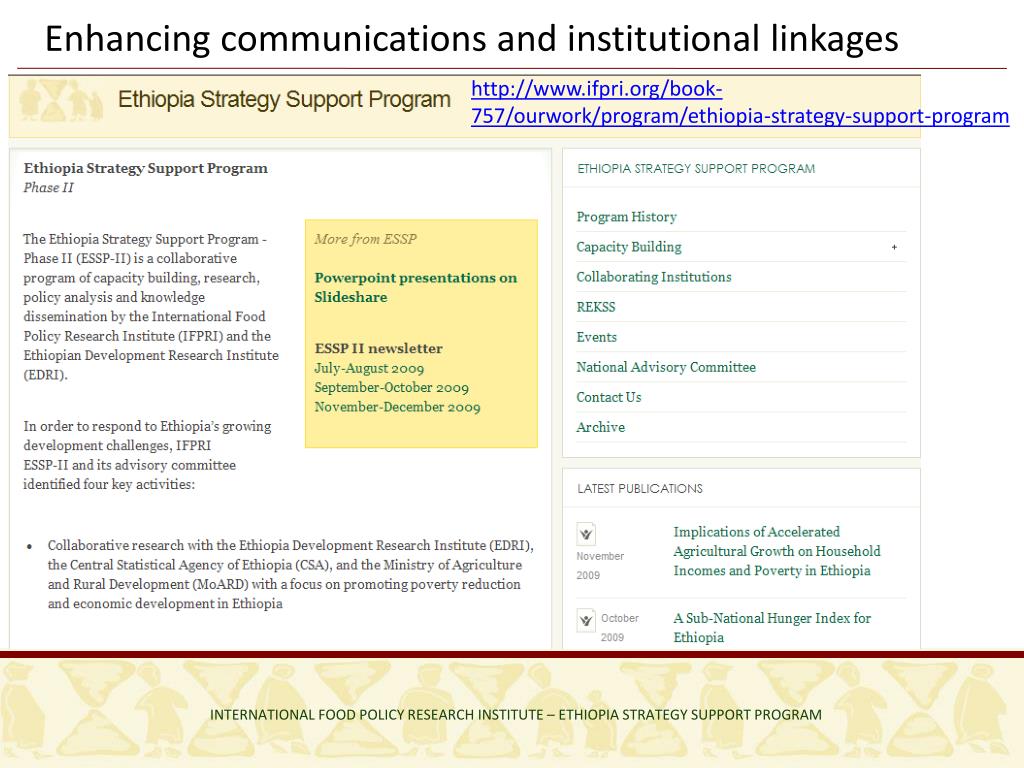Open the July-August 2009 newsletter
This screenshot has height=768, width=1024.
tap(369, 368)
